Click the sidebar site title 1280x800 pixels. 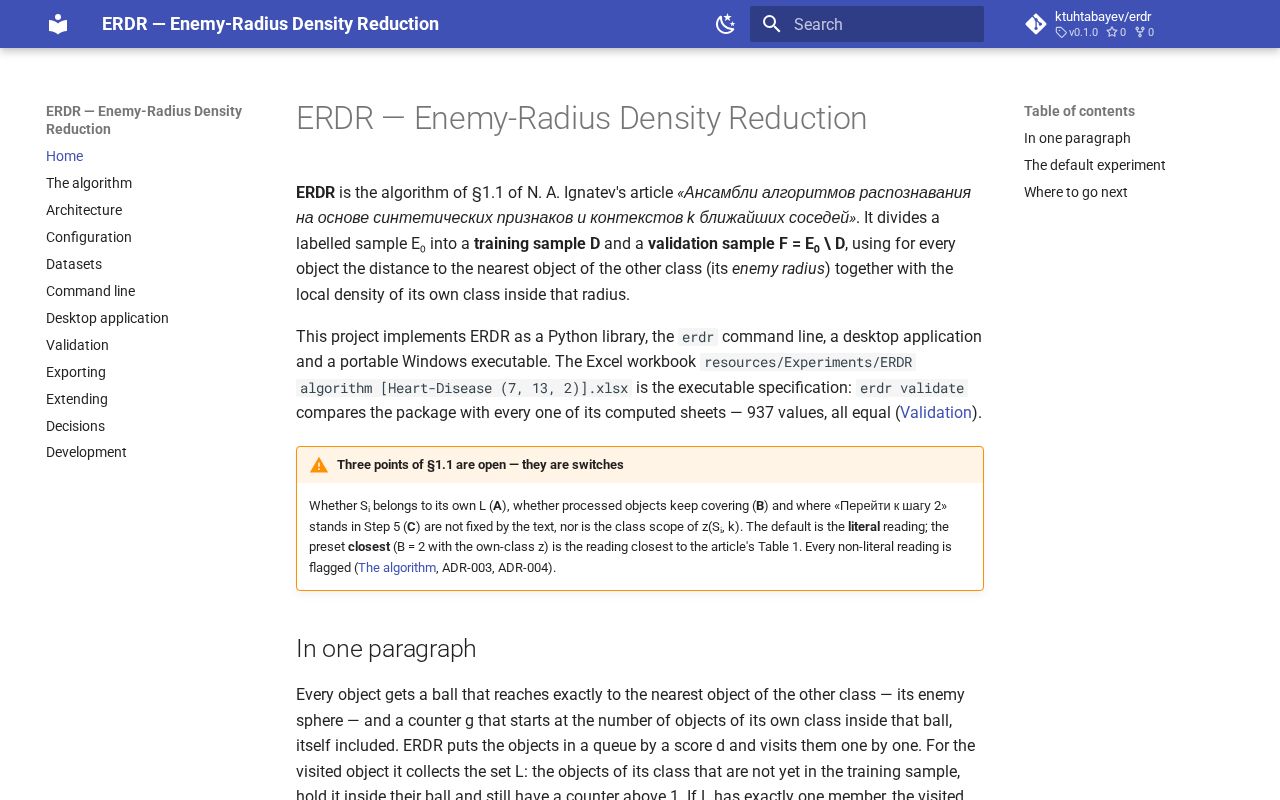click(144, 120)
